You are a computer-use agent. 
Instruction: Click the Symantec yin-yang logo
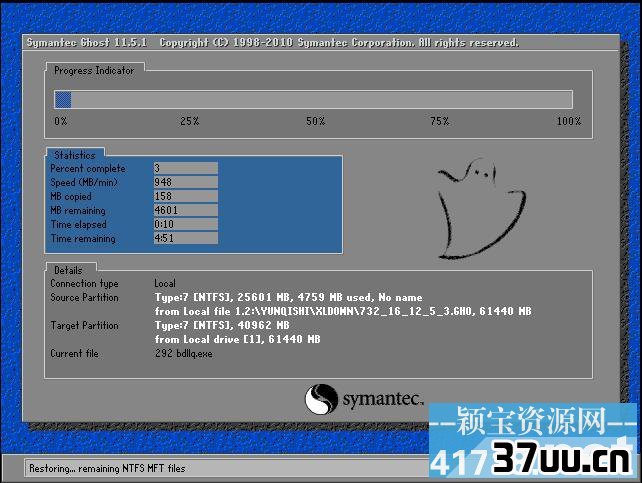(x=321, y=399)
